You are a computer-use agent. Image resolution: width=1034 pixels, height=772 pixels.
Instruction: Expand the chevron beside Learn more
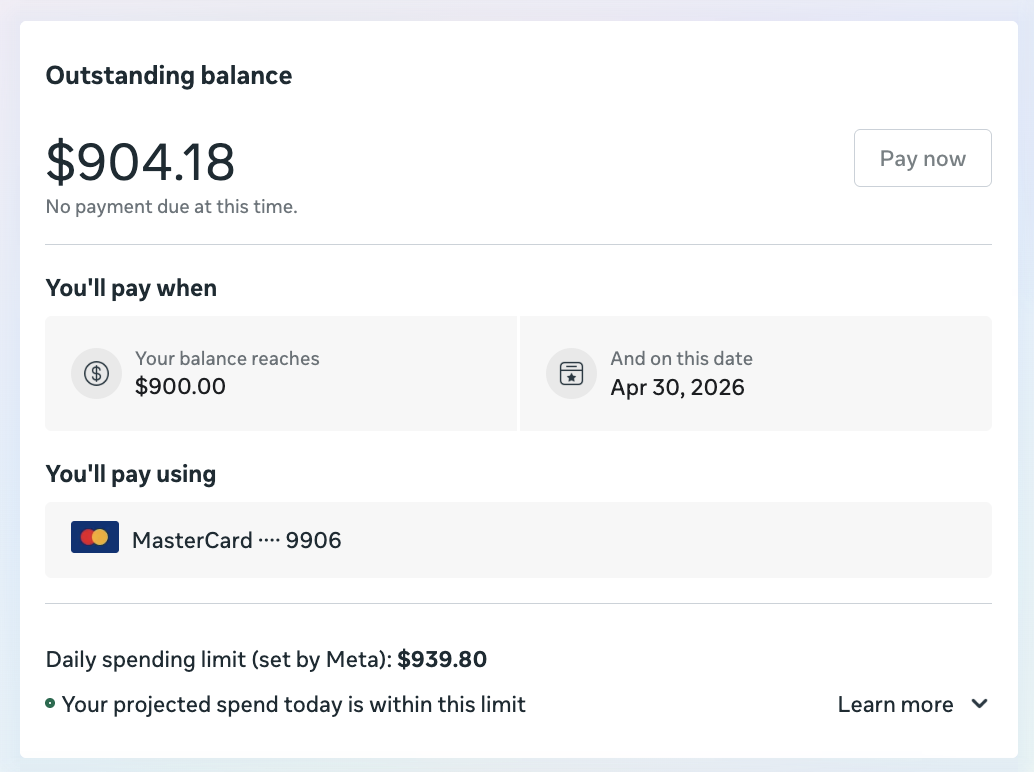[x=979, y=704]
